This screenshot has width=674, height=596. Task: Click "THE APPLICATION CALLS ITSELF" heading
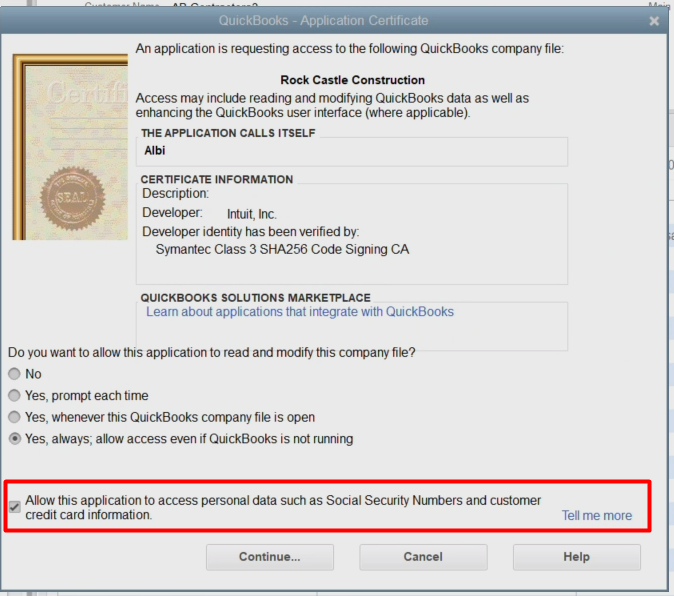(x=228, y=133)
